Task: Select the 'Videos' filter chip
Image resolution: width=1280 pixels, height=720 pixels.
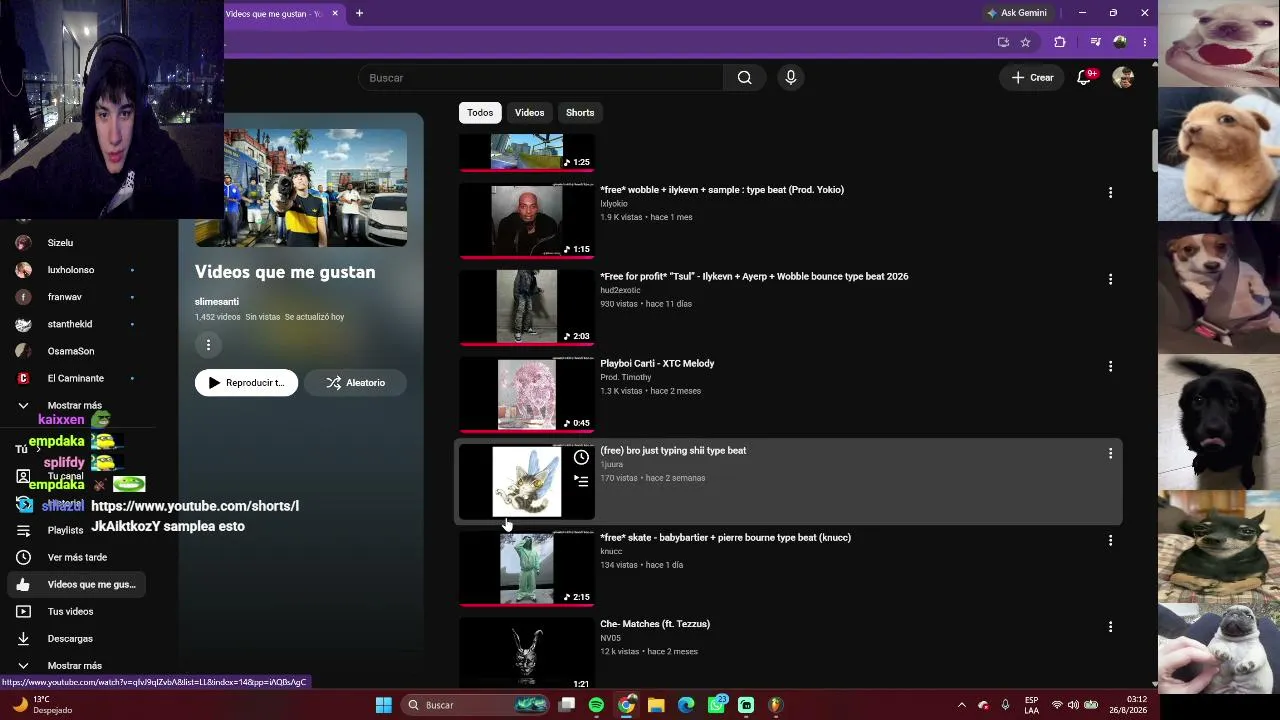Action: (529, 113)
